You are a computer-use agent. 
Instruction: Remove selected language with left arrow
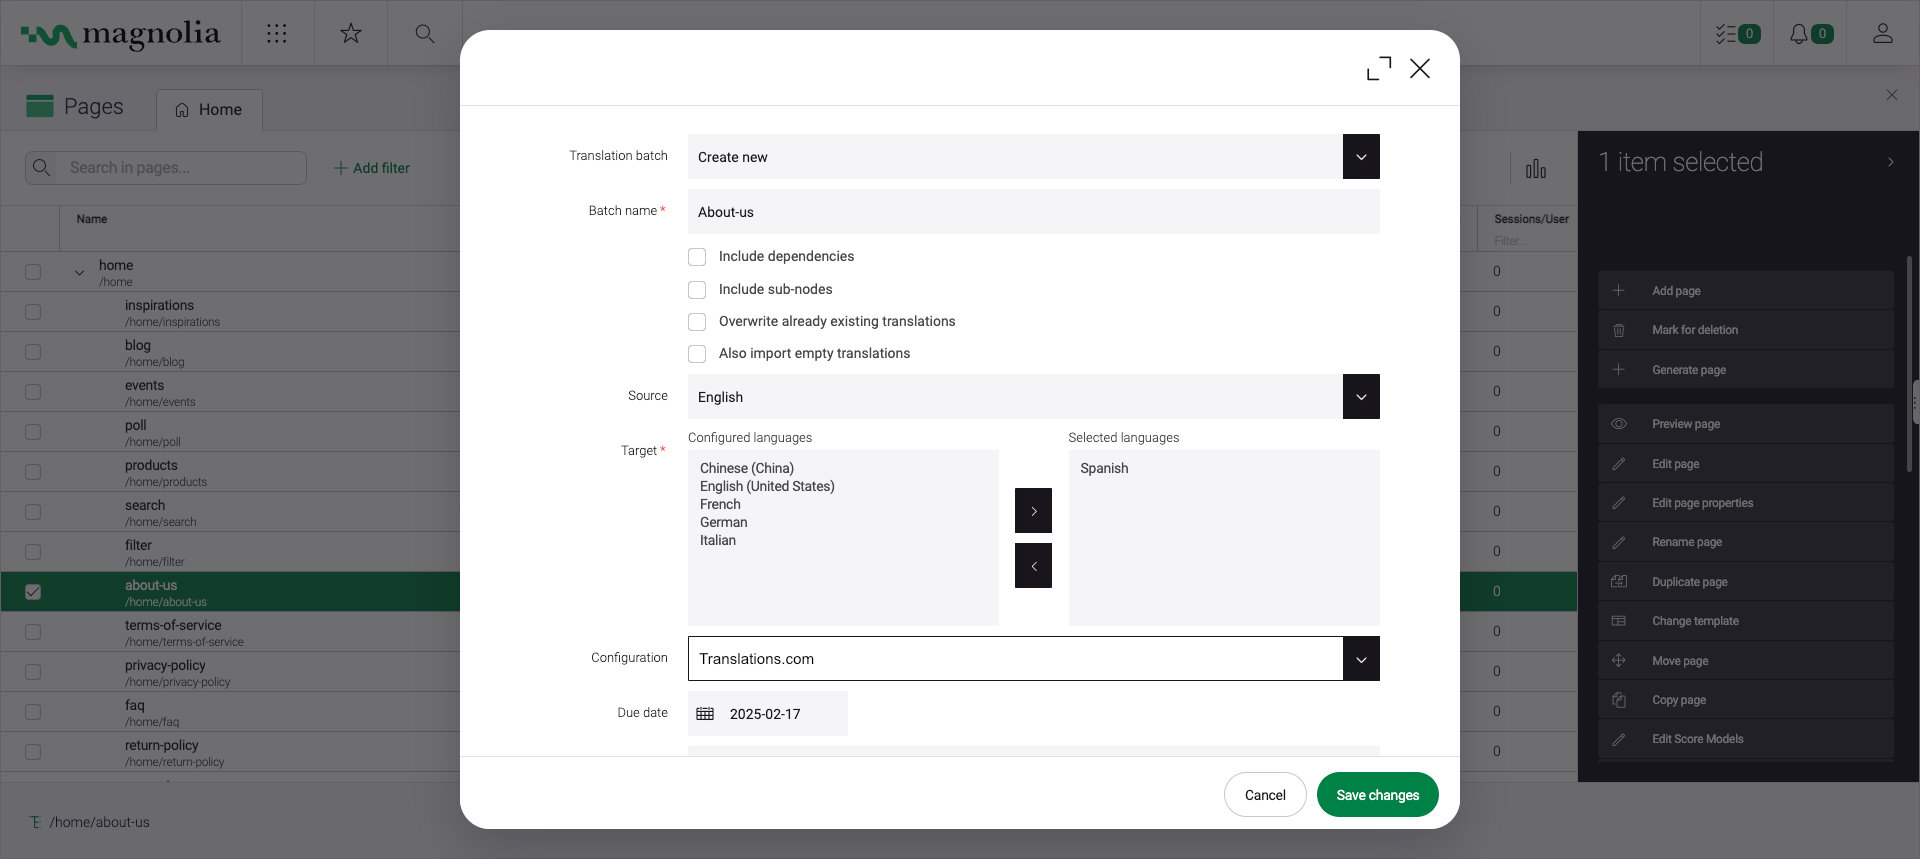1033,566
